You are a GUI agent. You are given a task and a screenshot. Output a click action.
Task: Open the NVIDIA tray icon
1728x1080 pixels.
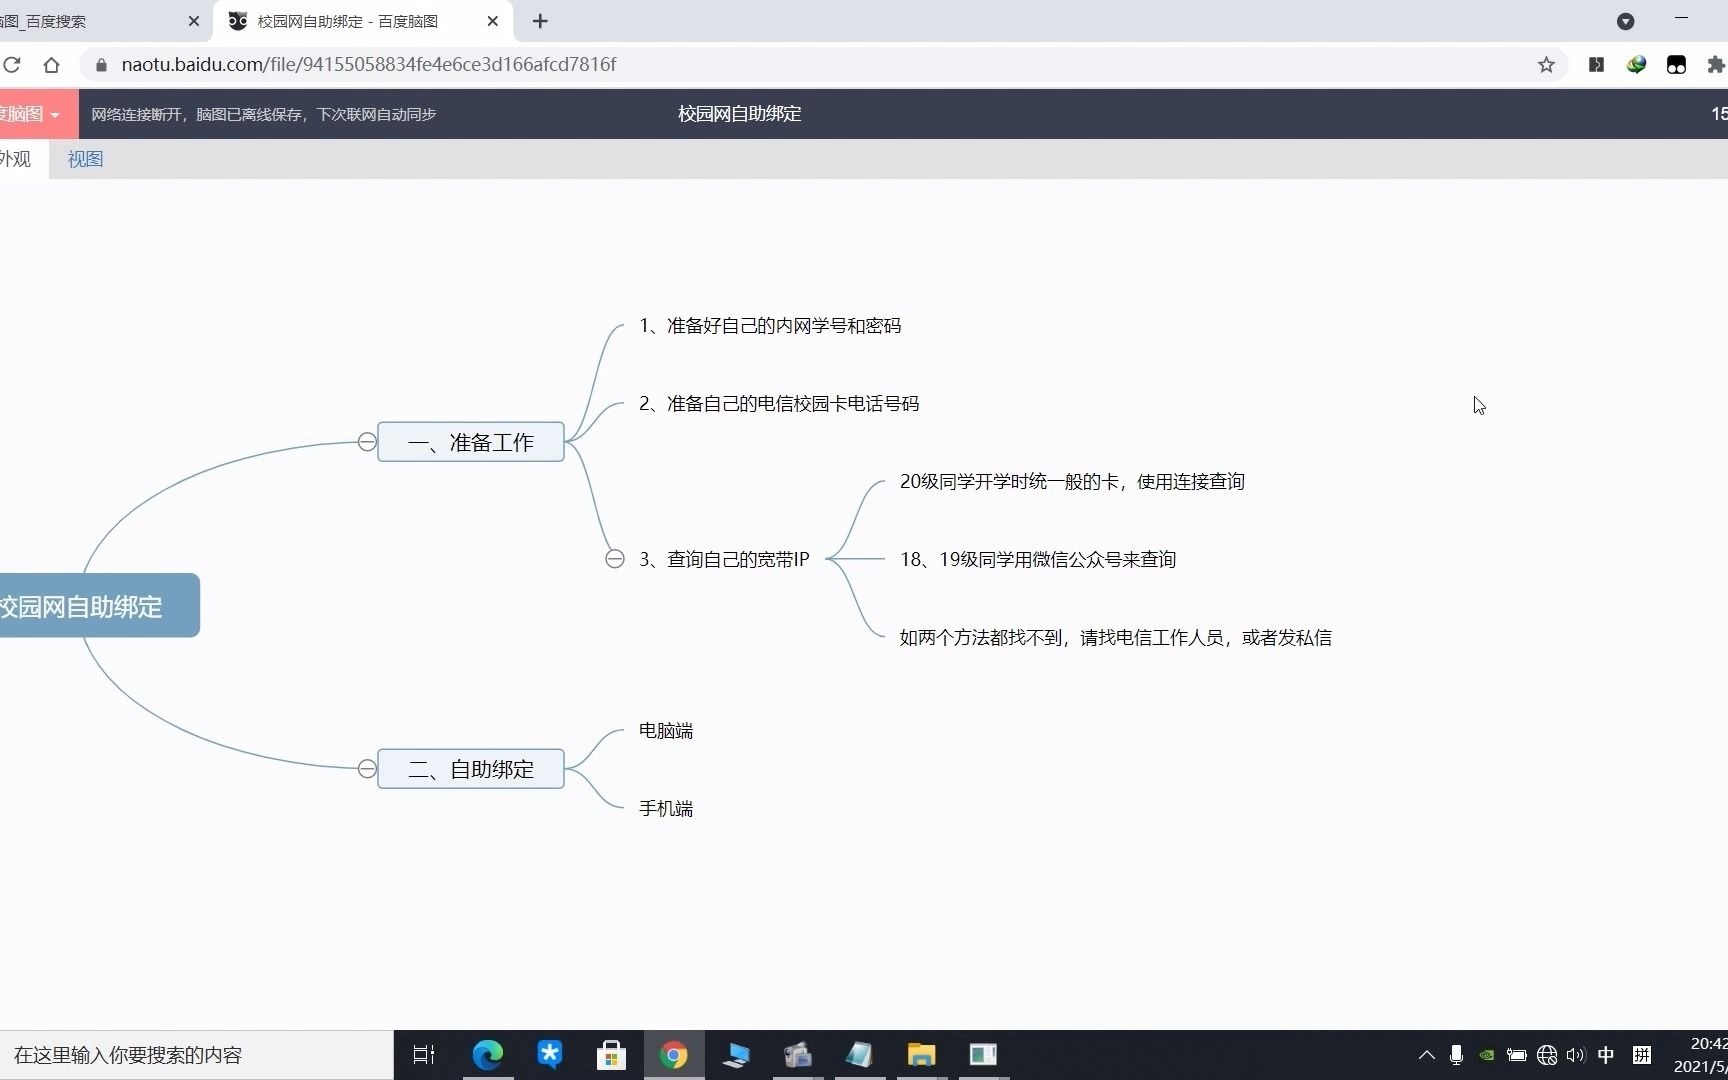coord(1487,1055)
